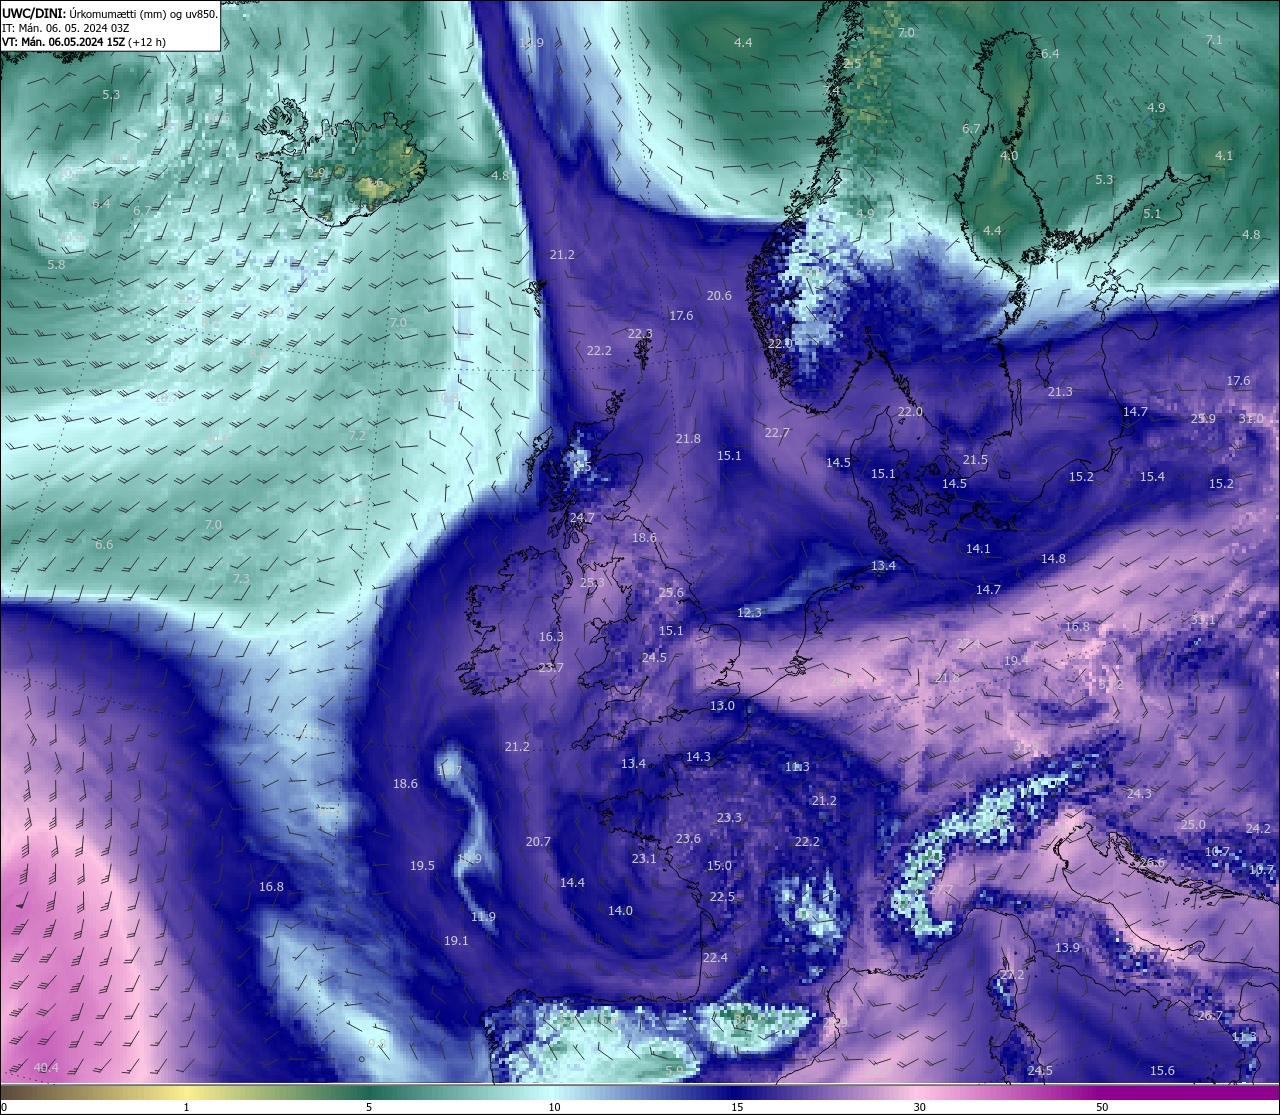Click the map value "23.3" over France
1280x1115 pixels.
pyautogui.click(x=729, y=817)
